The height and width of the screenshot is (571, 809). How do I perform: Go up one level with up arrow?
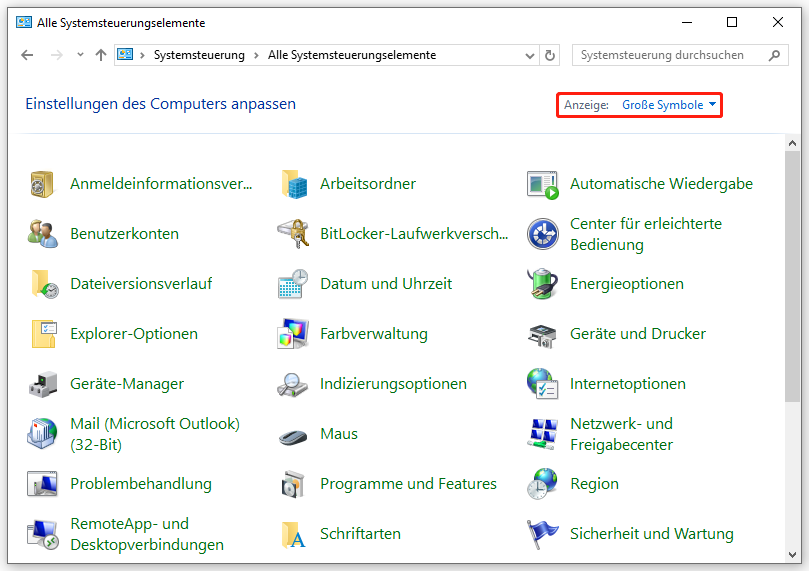[101, 55]
